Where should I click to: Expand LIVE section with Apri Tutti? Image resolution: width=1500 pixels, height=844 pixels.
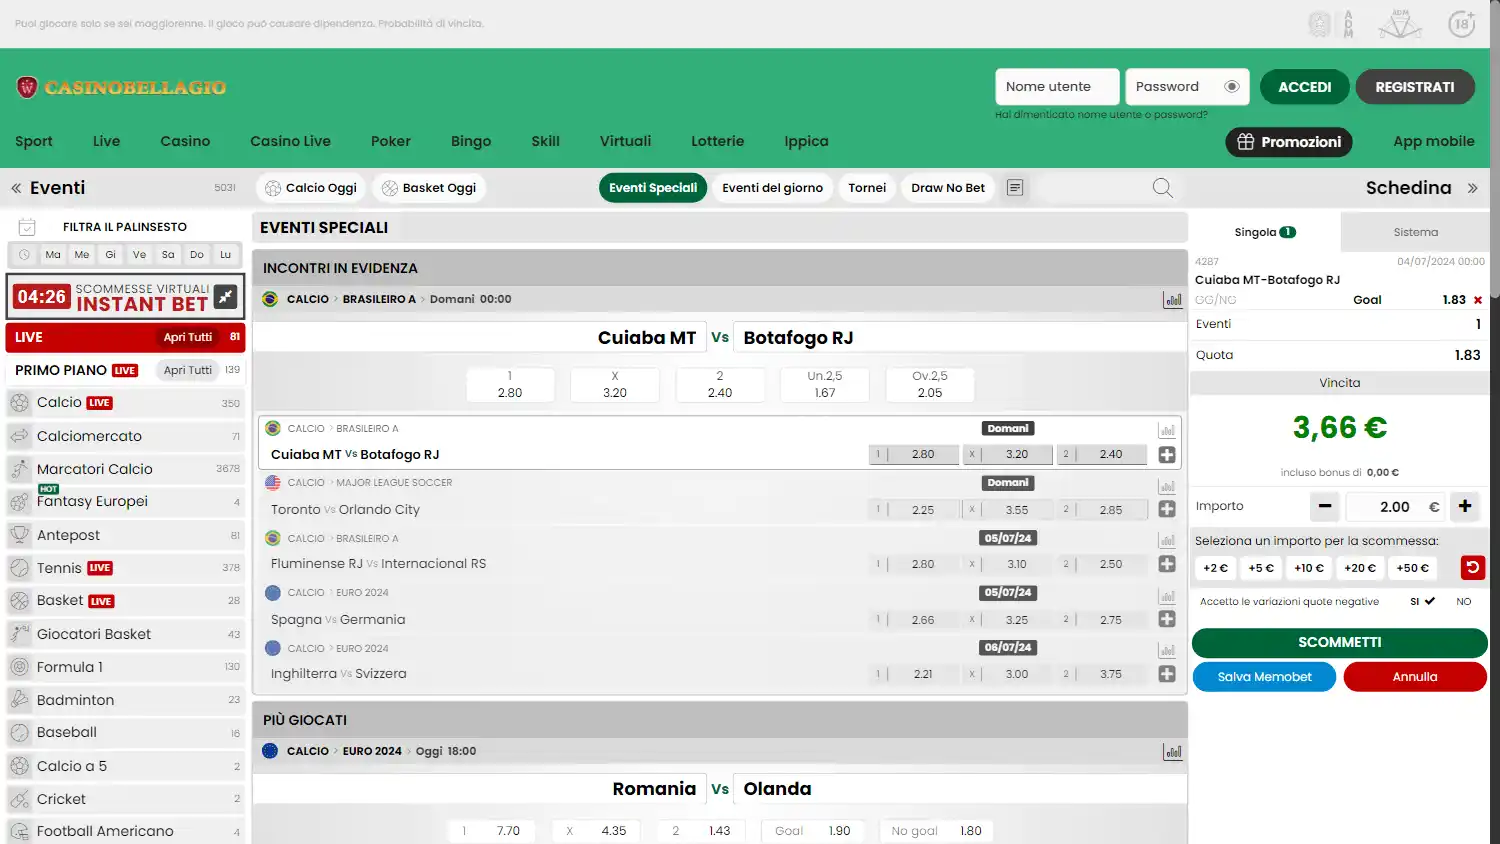coord(188,337)
